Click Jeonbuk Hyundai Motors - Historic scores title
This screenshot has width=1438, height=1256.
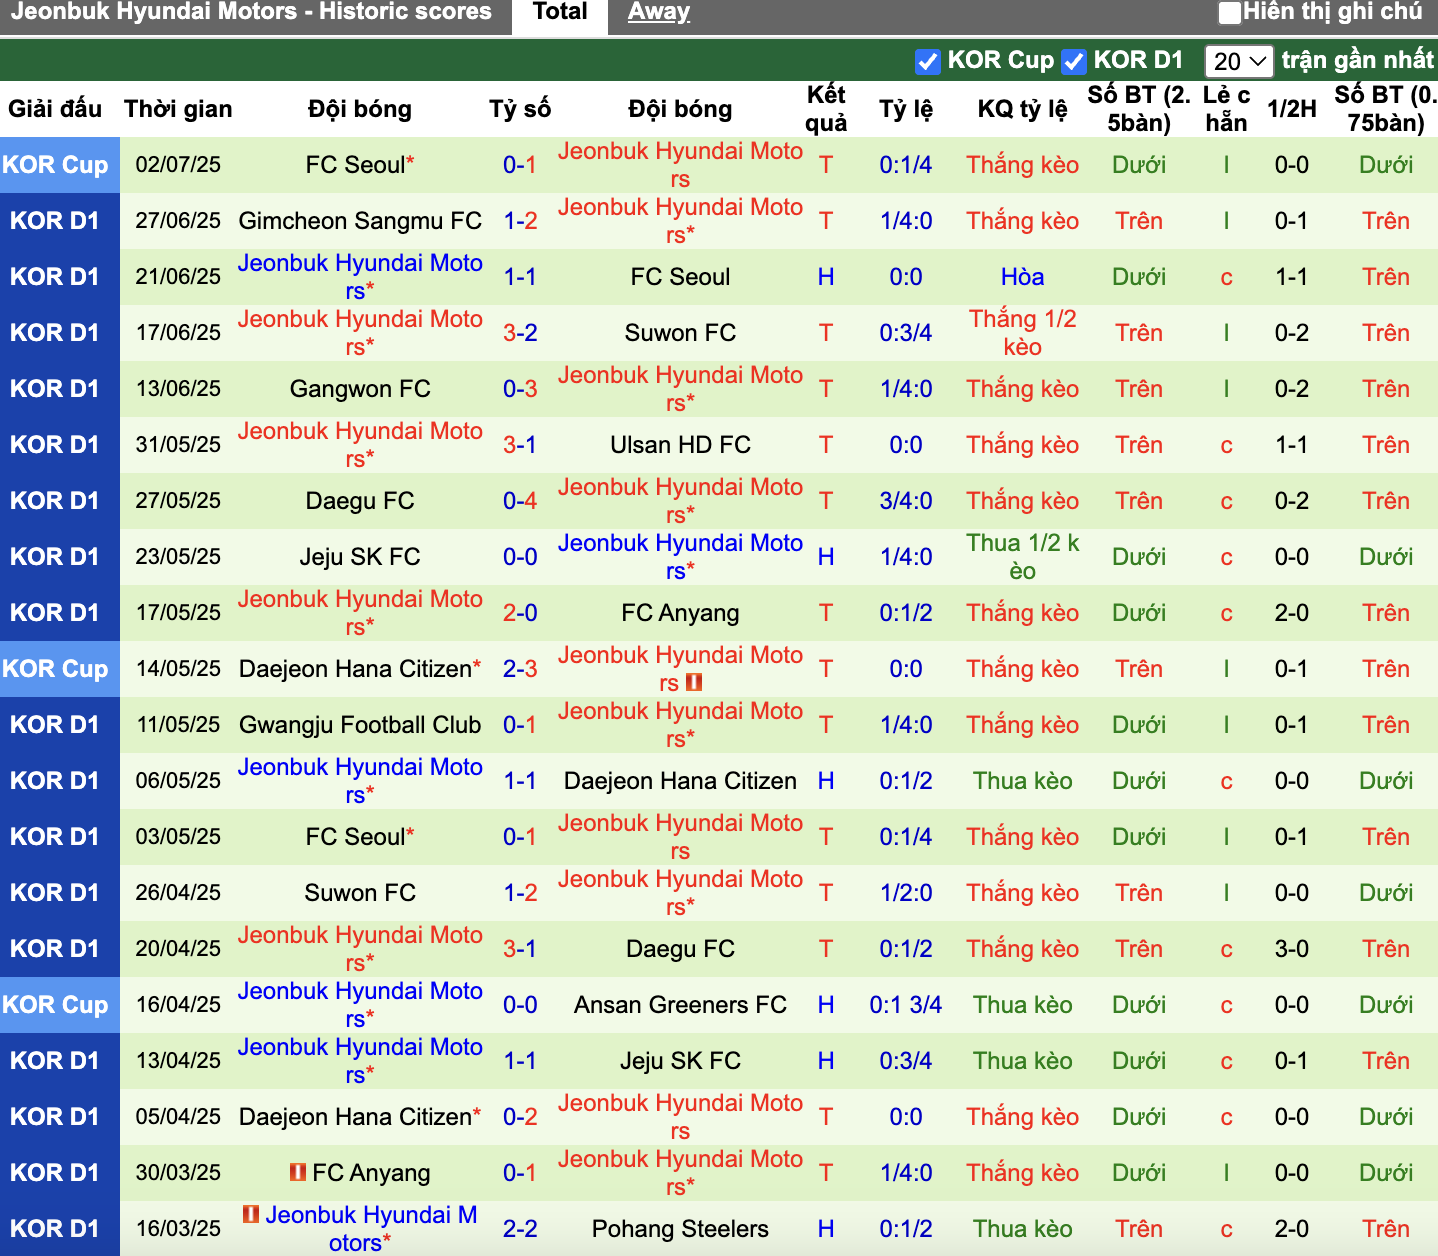[x=251, y=12]
